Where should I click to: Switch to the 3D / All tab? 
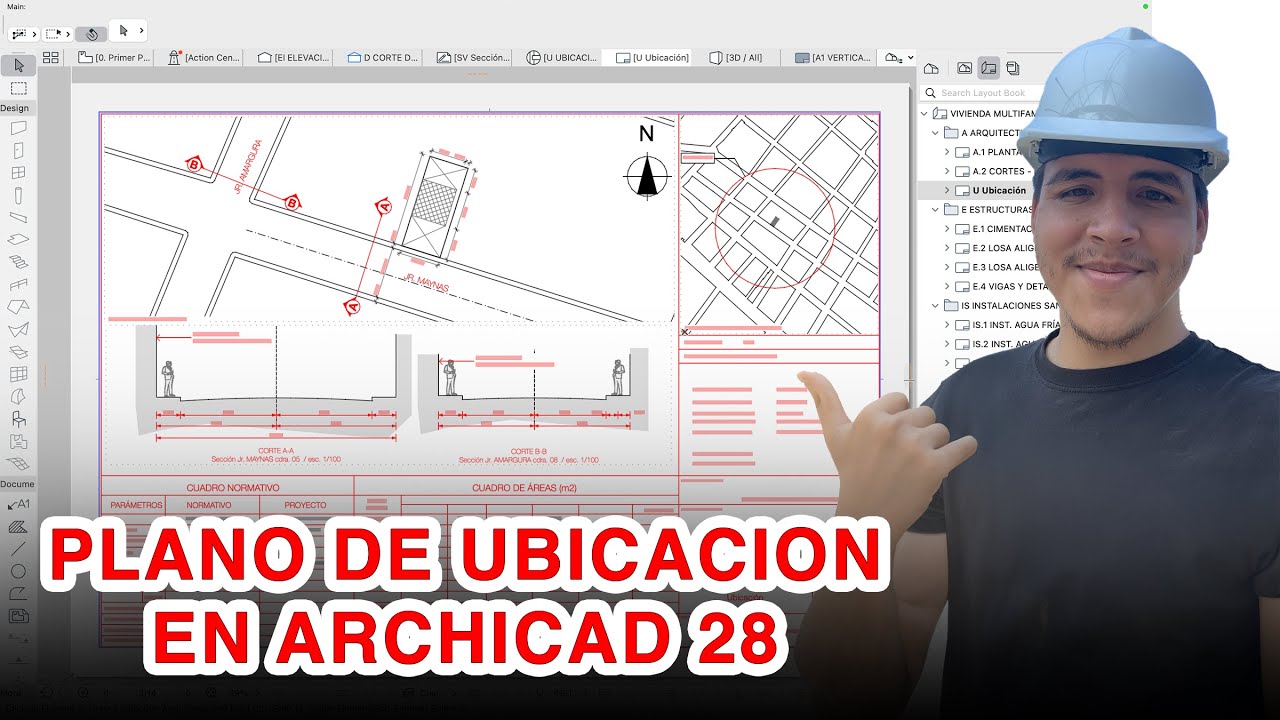[735, 58]
